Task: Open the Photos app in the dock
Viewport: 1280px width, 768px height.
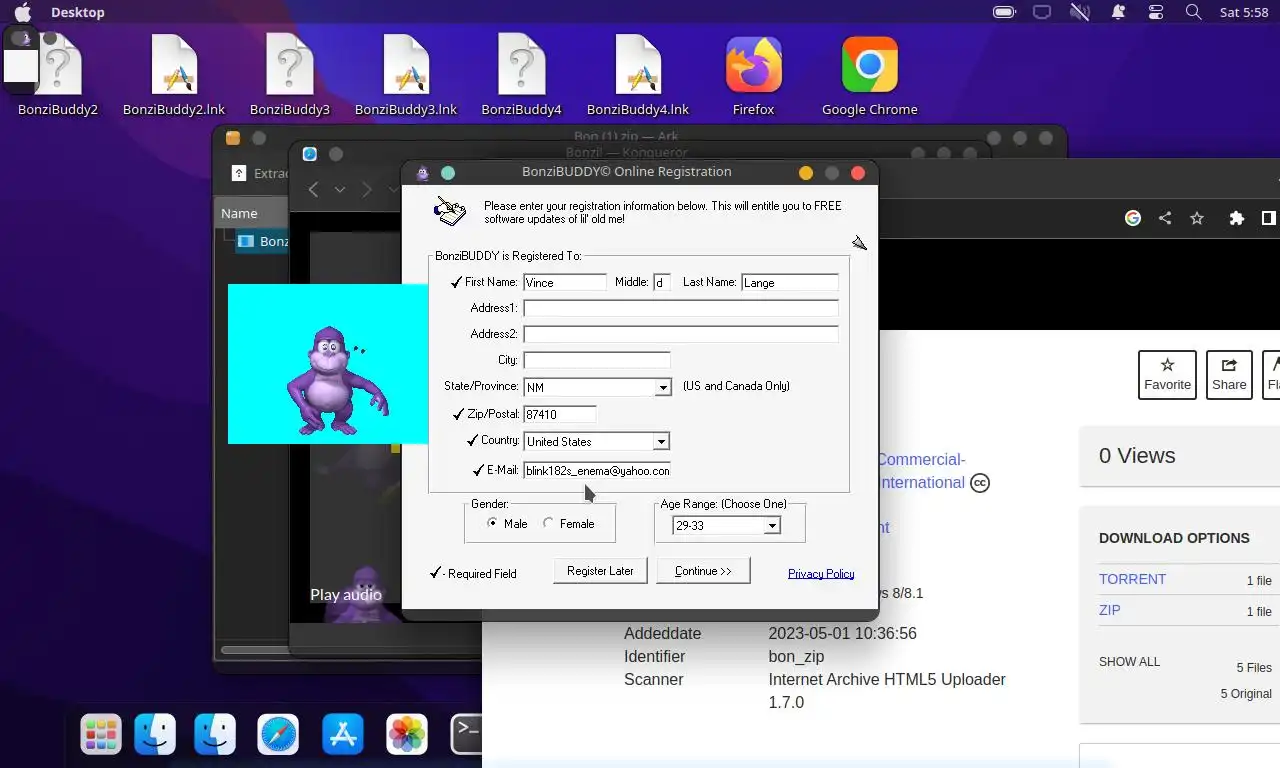Action: pos(407,734)
